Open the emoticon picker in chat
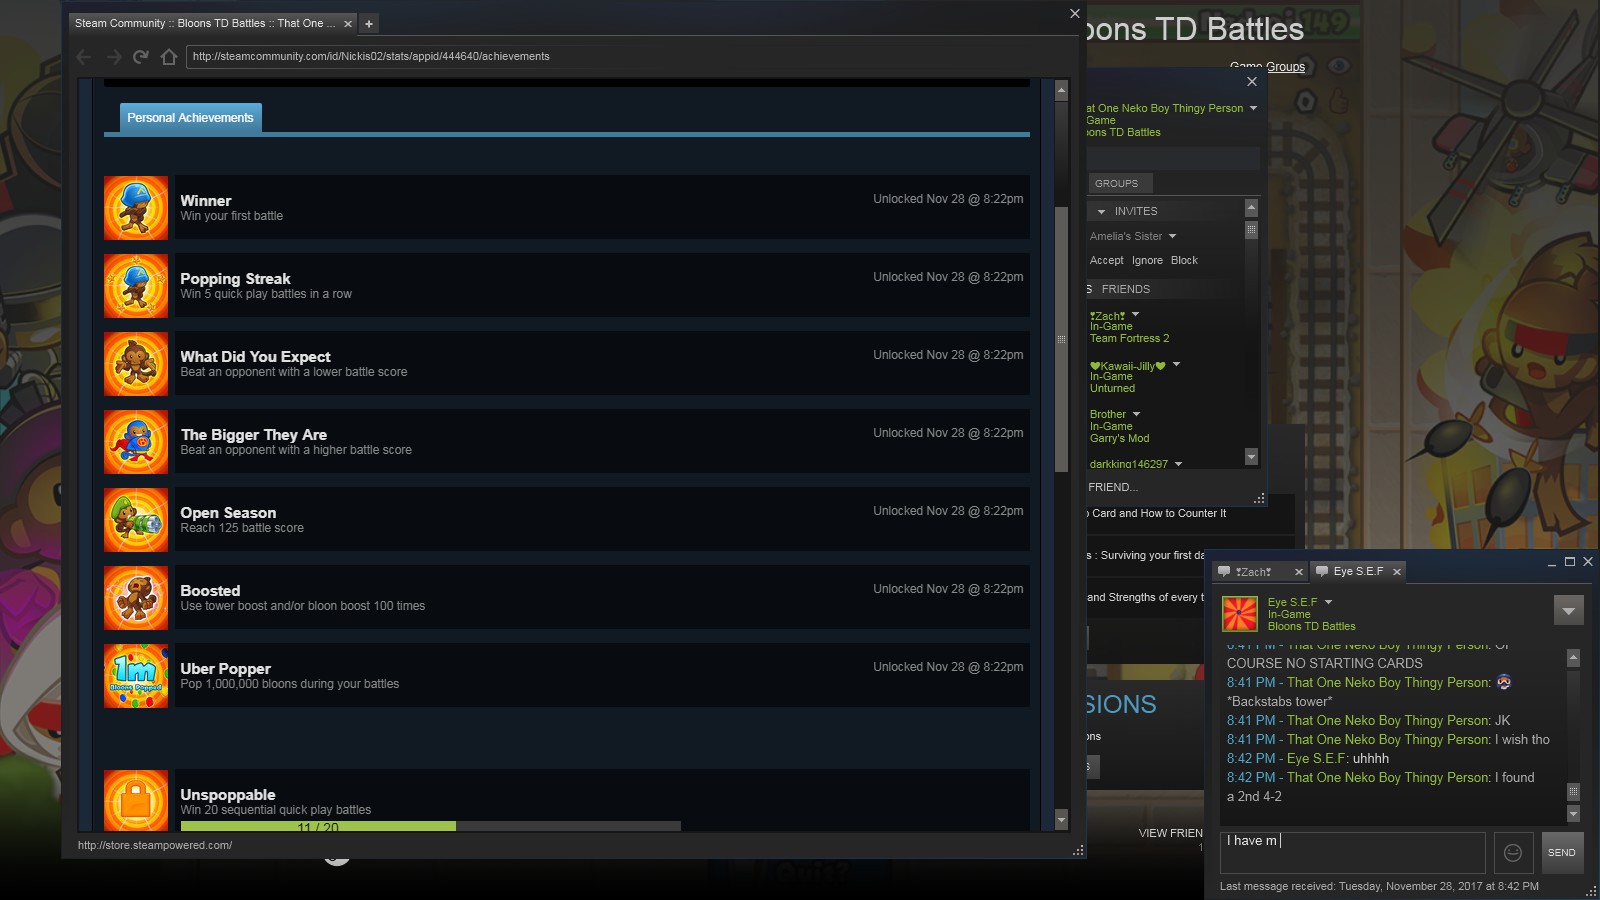This screenshot has width=1600, height=900. 1513,853
